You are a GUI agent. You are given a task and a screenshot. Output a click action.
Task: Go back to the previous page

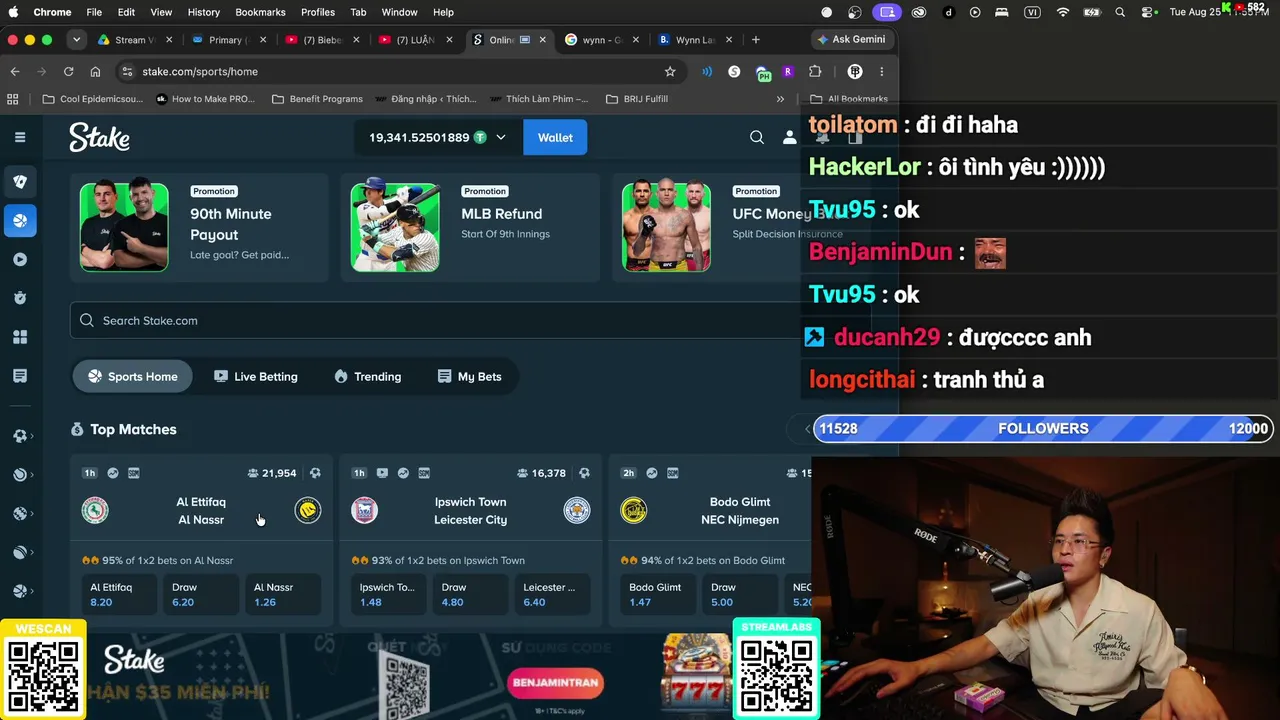(x=15, y=71)
